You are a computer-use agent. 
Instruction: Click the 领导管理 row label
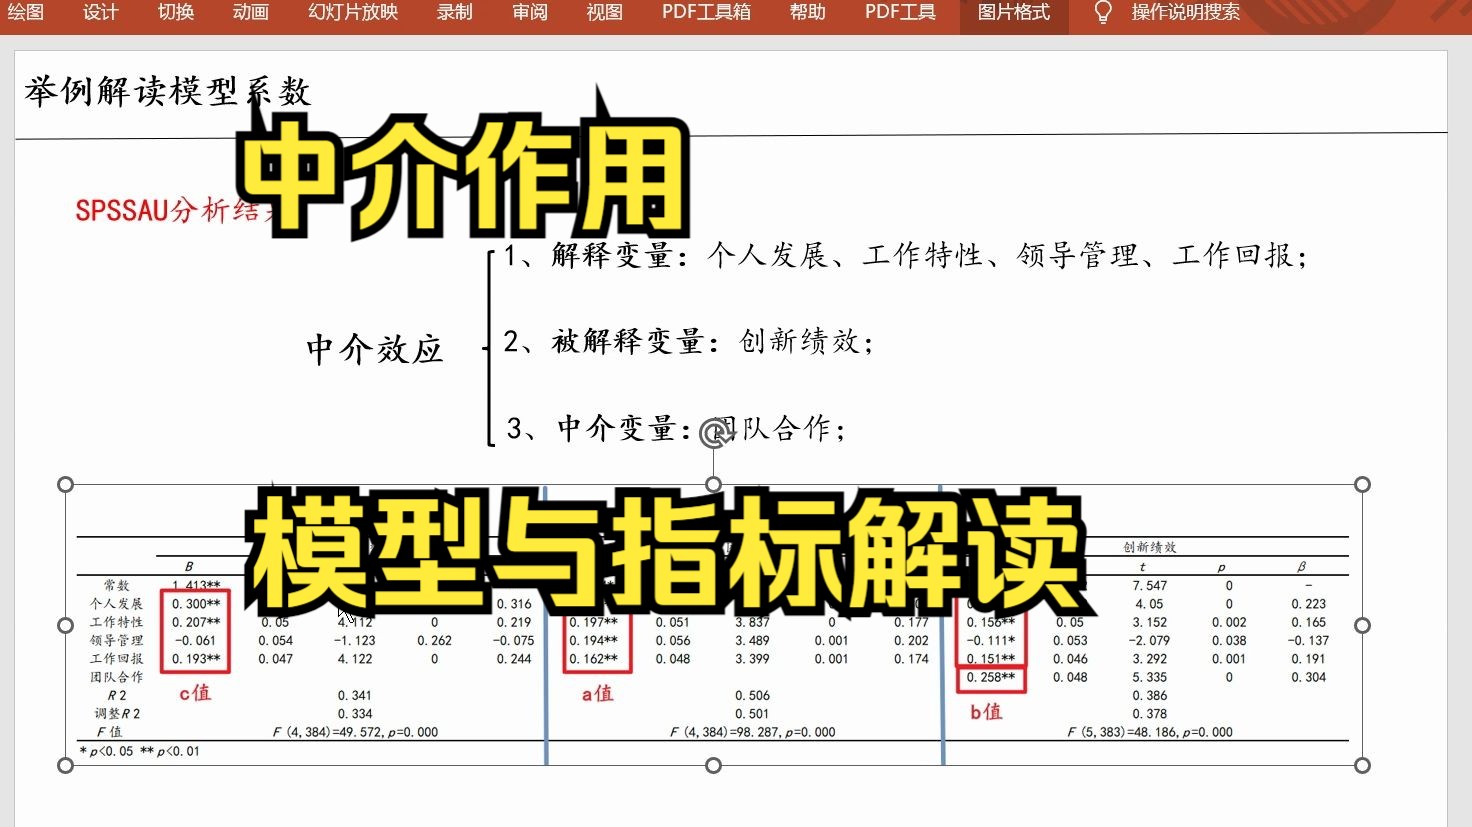coord(117,641)
